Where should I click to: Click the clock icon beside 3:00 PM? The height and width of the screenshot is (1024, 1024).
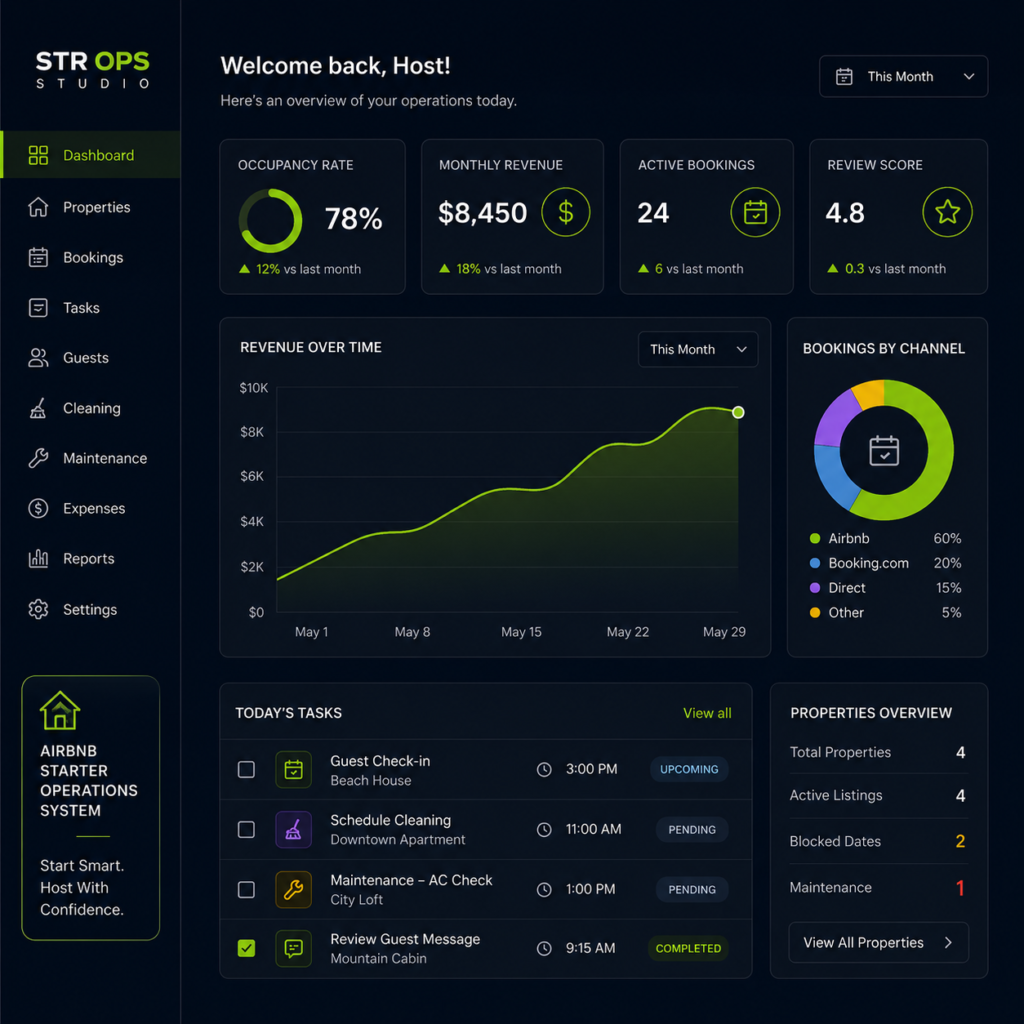544,769
